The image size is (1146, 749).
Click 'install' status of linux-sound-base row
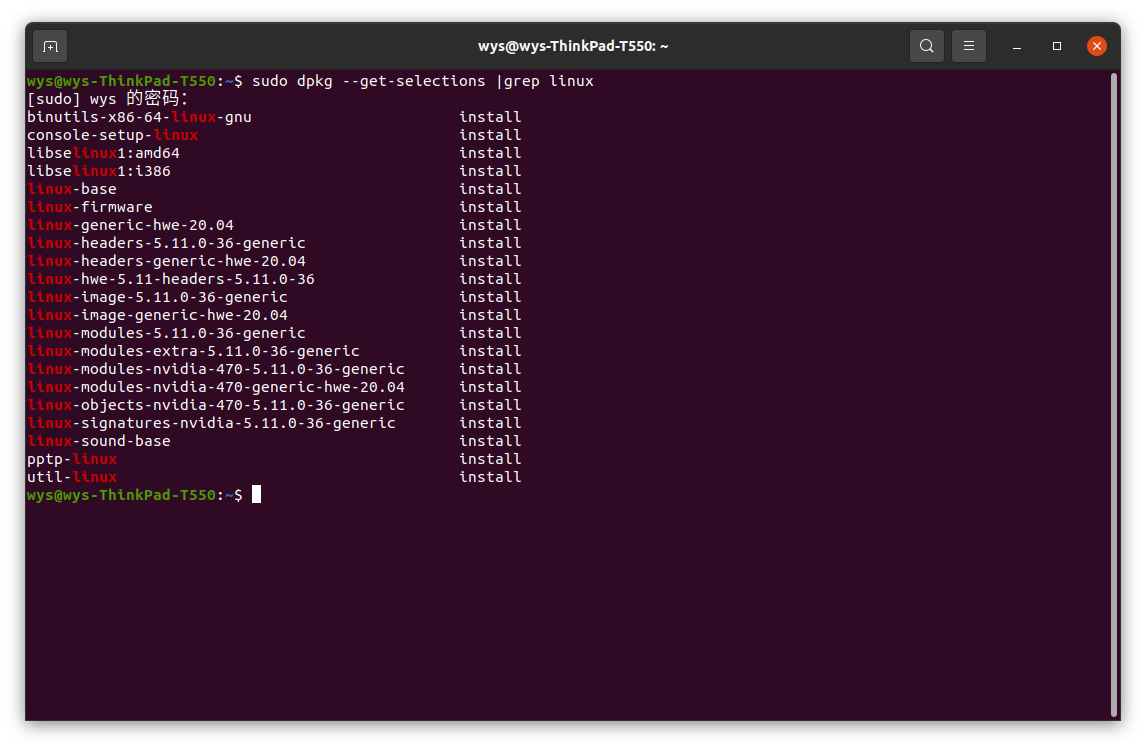(x=490, y=441)
